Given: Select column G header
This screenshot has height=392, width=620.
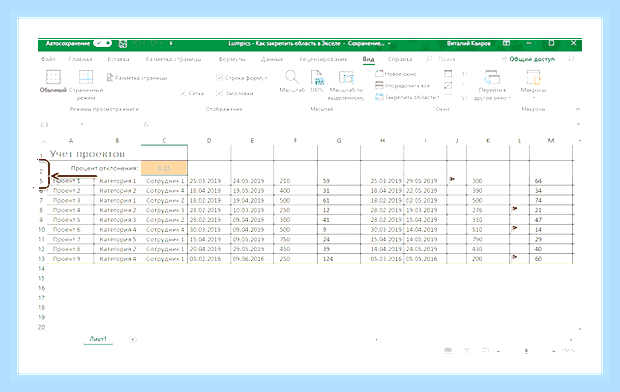Looking at the screenshot, I should (339, 140).
